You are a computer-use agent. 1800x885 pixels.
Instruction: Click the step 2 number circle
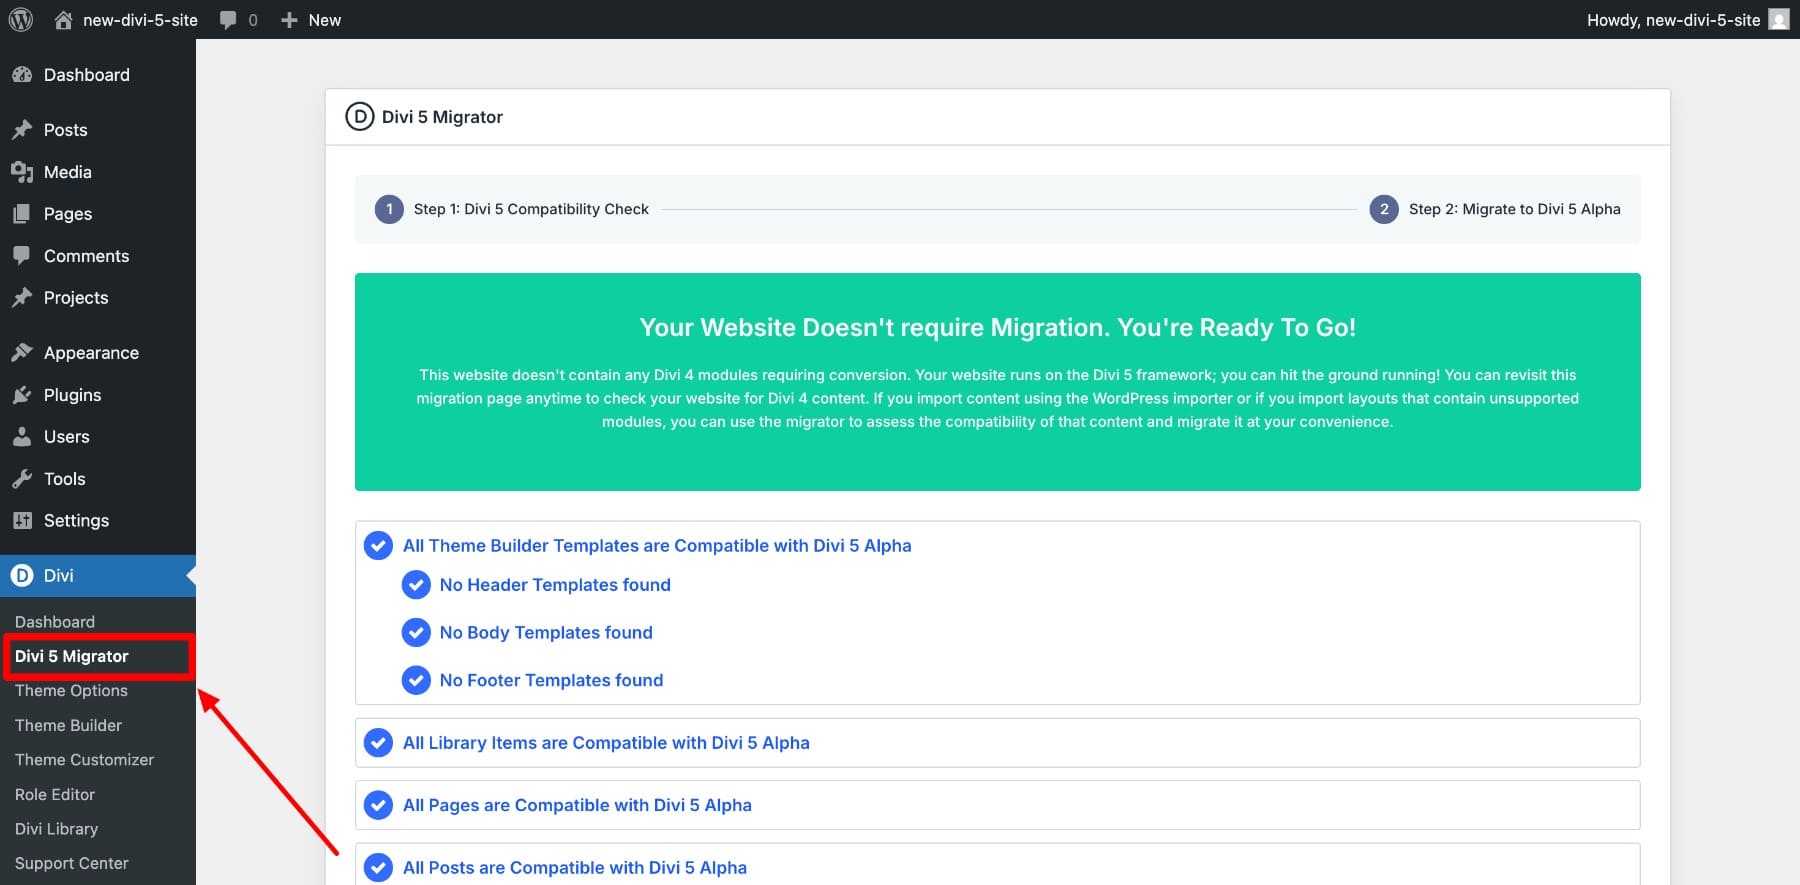[x=1384, y=209]
